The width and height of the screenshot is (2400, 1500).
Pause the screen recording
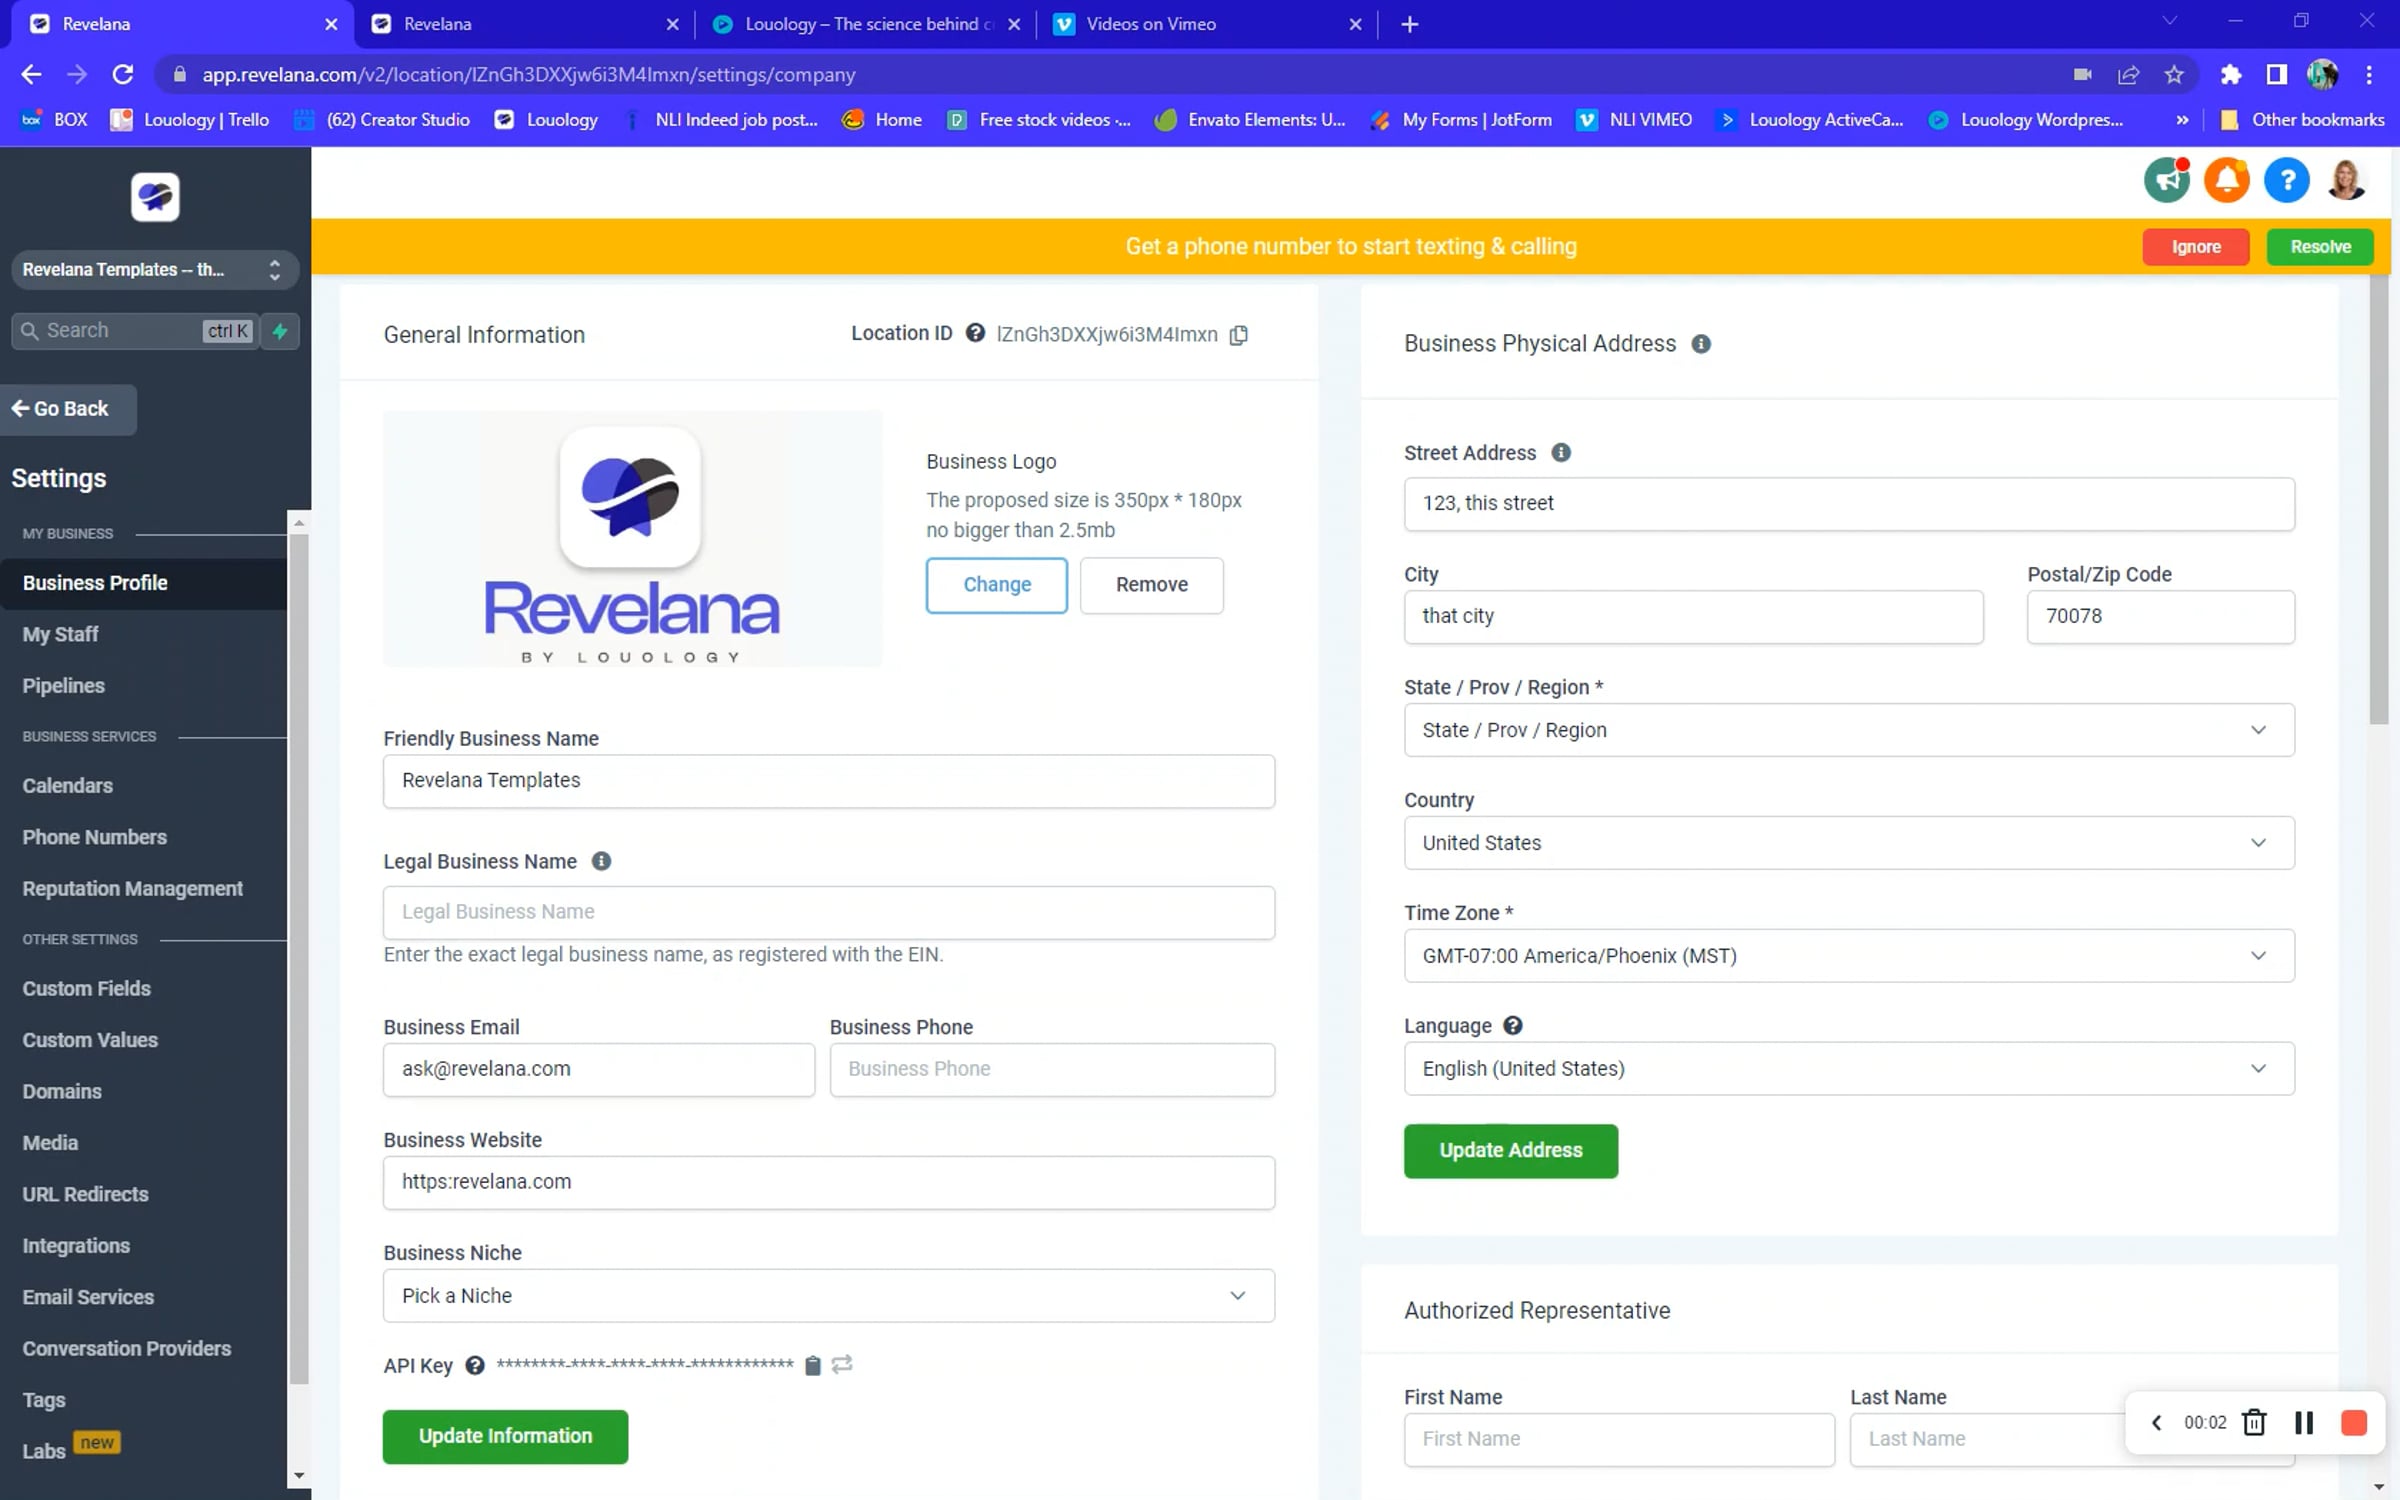pos(2304,1423)
